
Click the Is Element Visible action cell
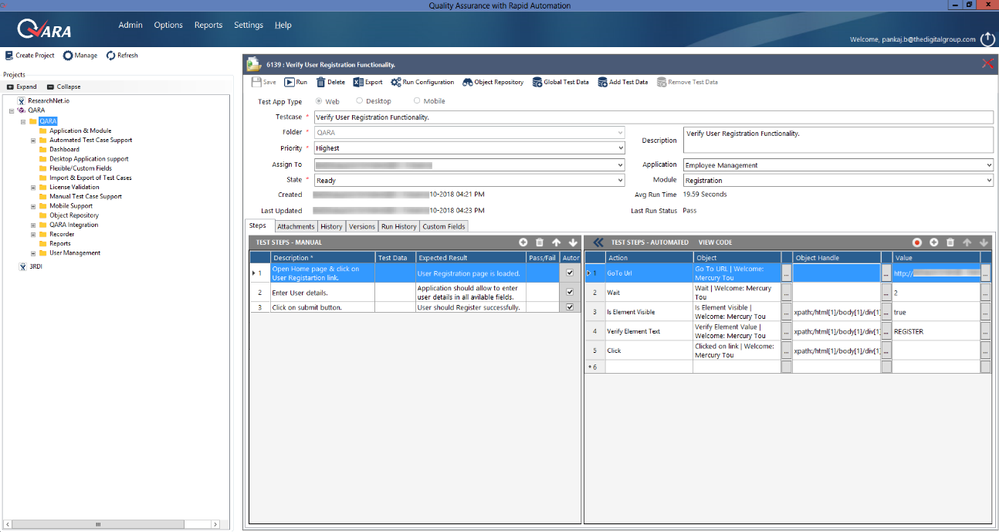649,312
